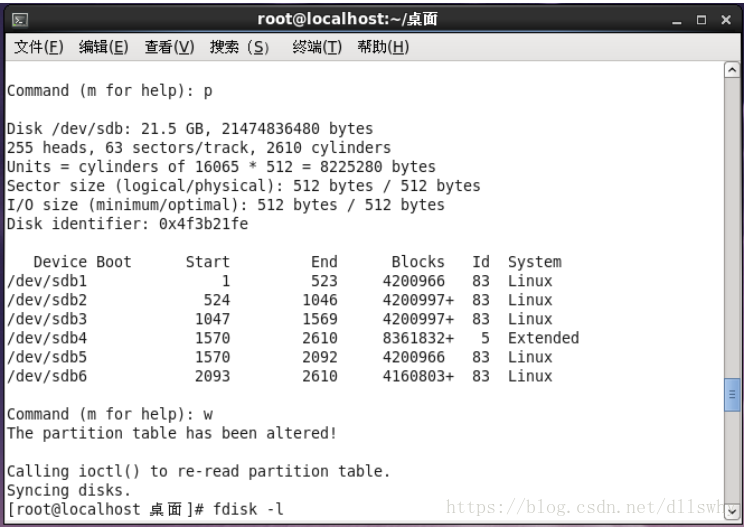
Task: Click the '2610 cylinders' text
Action: pos(328,148)
